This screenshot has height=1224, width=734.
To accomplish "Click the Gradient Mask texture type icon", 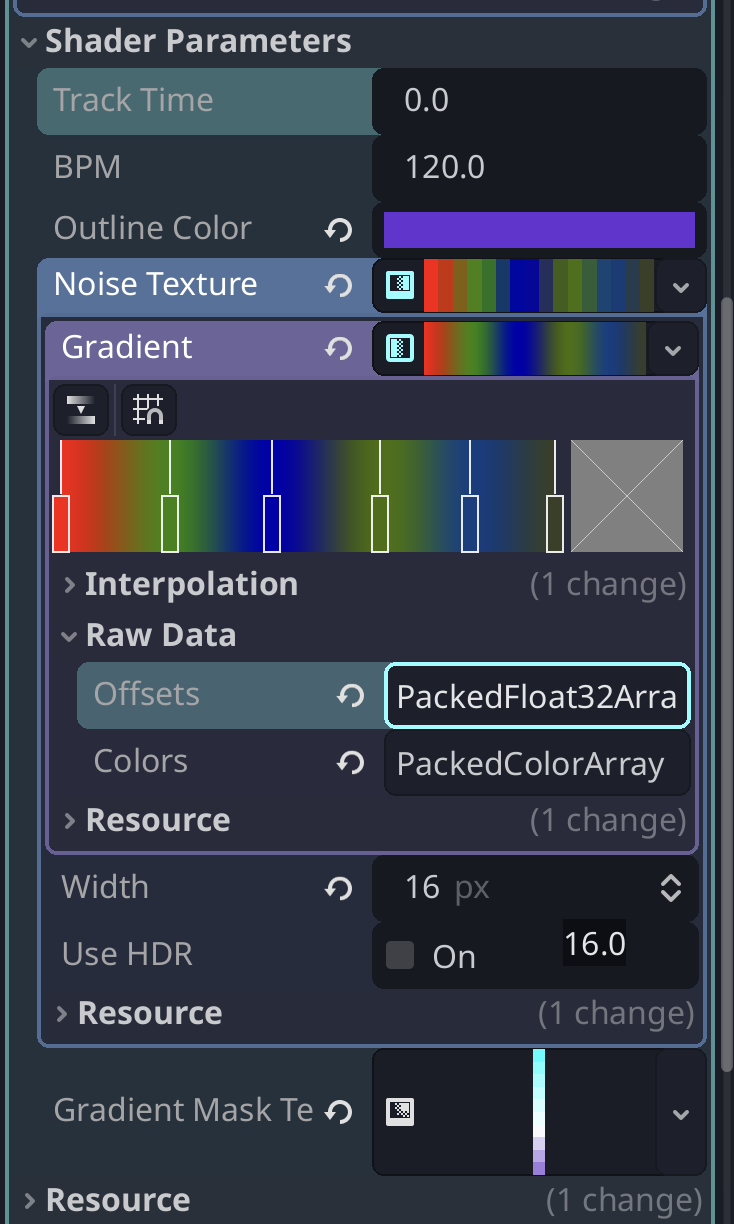I will 400,1111.
